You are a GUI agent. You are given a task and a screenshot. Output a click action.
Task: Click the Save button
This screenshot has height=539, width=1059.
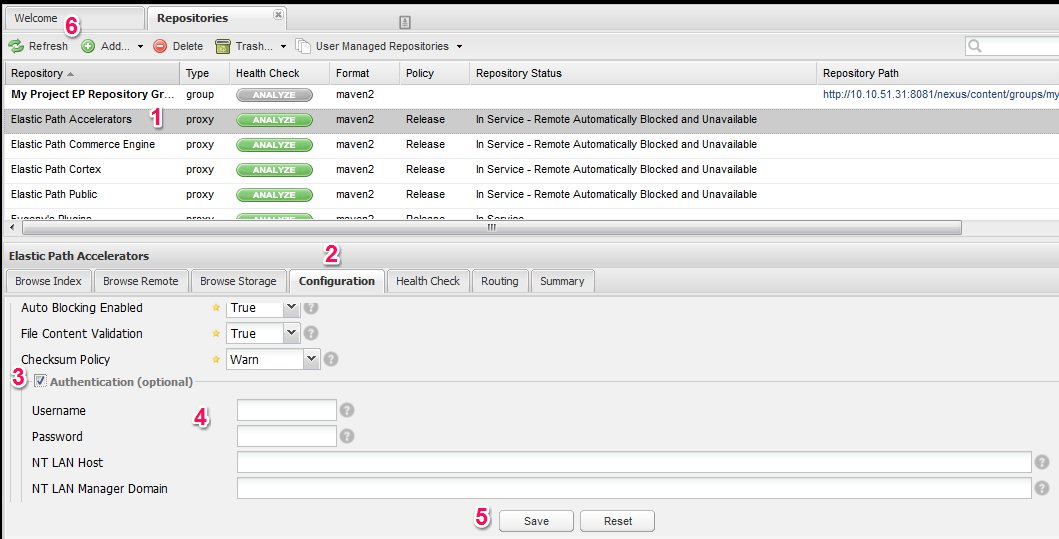click(x=536, y=521)
